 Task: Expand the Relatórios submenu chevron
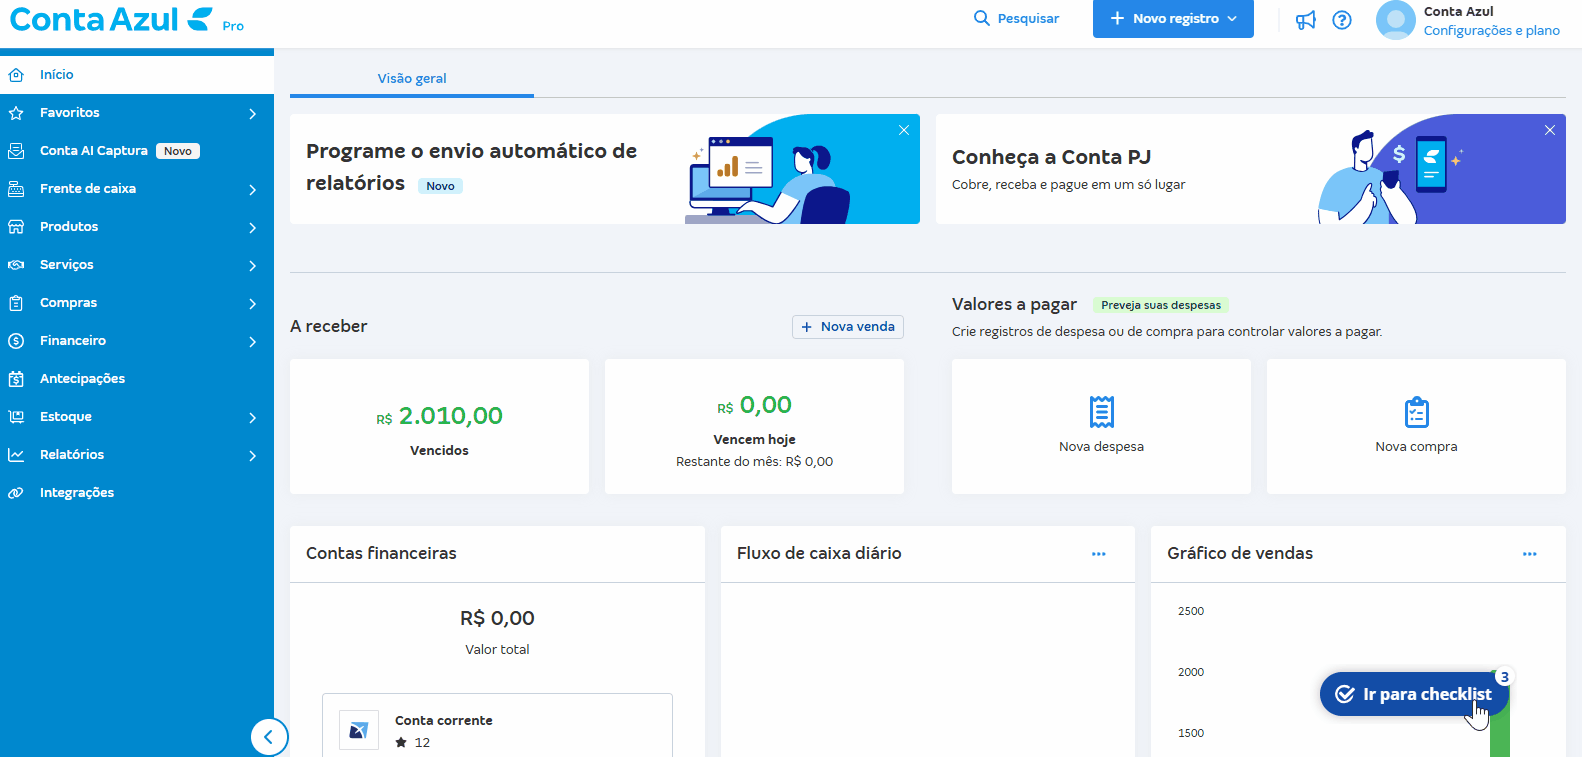[x=253, y=456]
